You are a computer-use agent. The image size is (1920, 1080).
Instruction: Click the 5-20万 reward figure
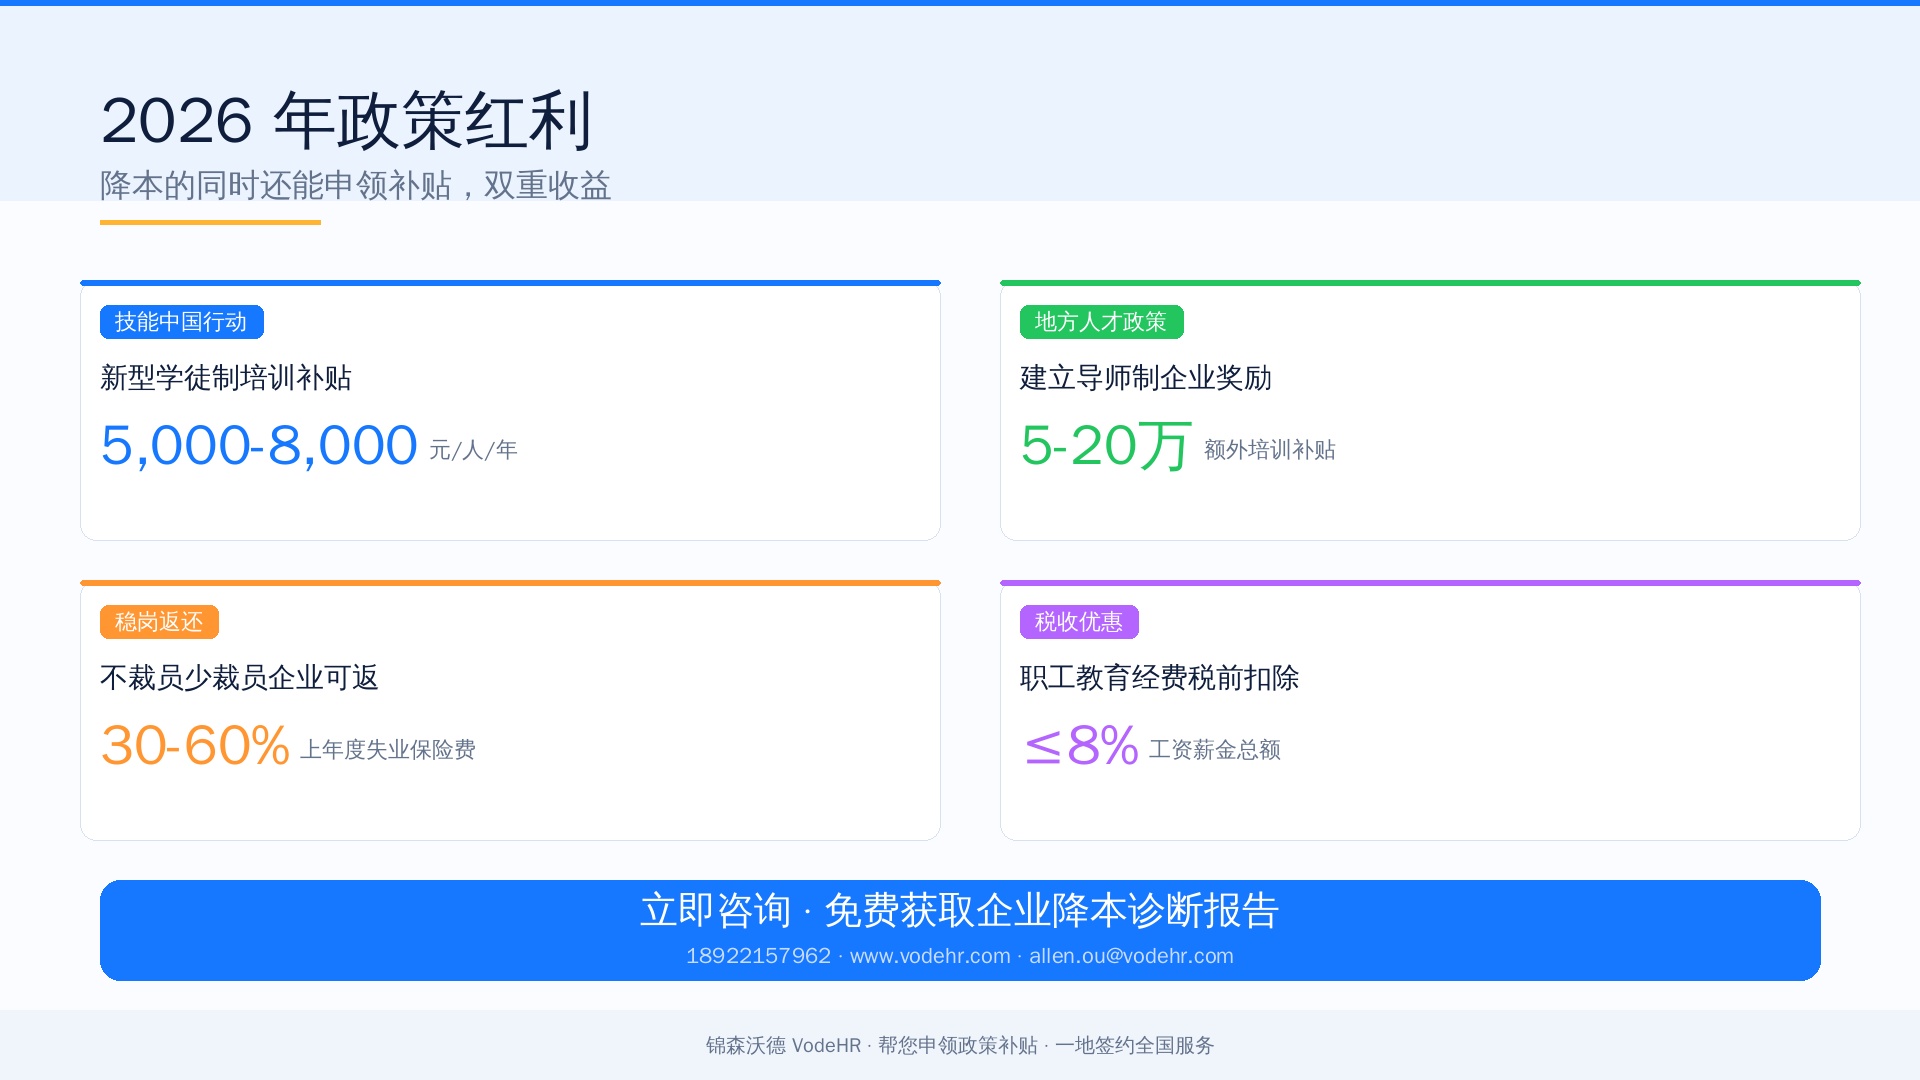tap(1106, 445)
